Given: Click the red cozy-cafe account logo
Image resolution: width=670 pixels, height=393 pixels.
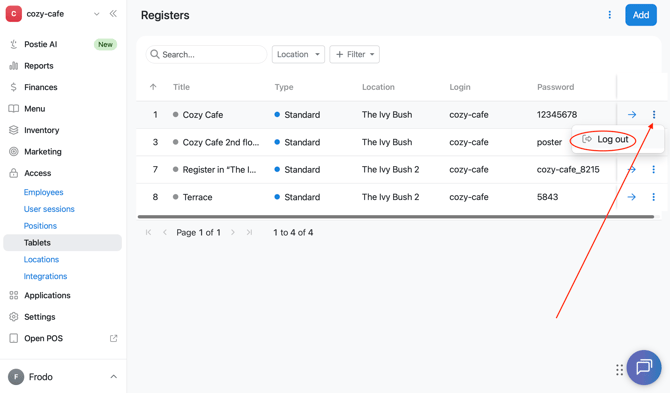Looking at the screenshot, I should tap(14, 14).
